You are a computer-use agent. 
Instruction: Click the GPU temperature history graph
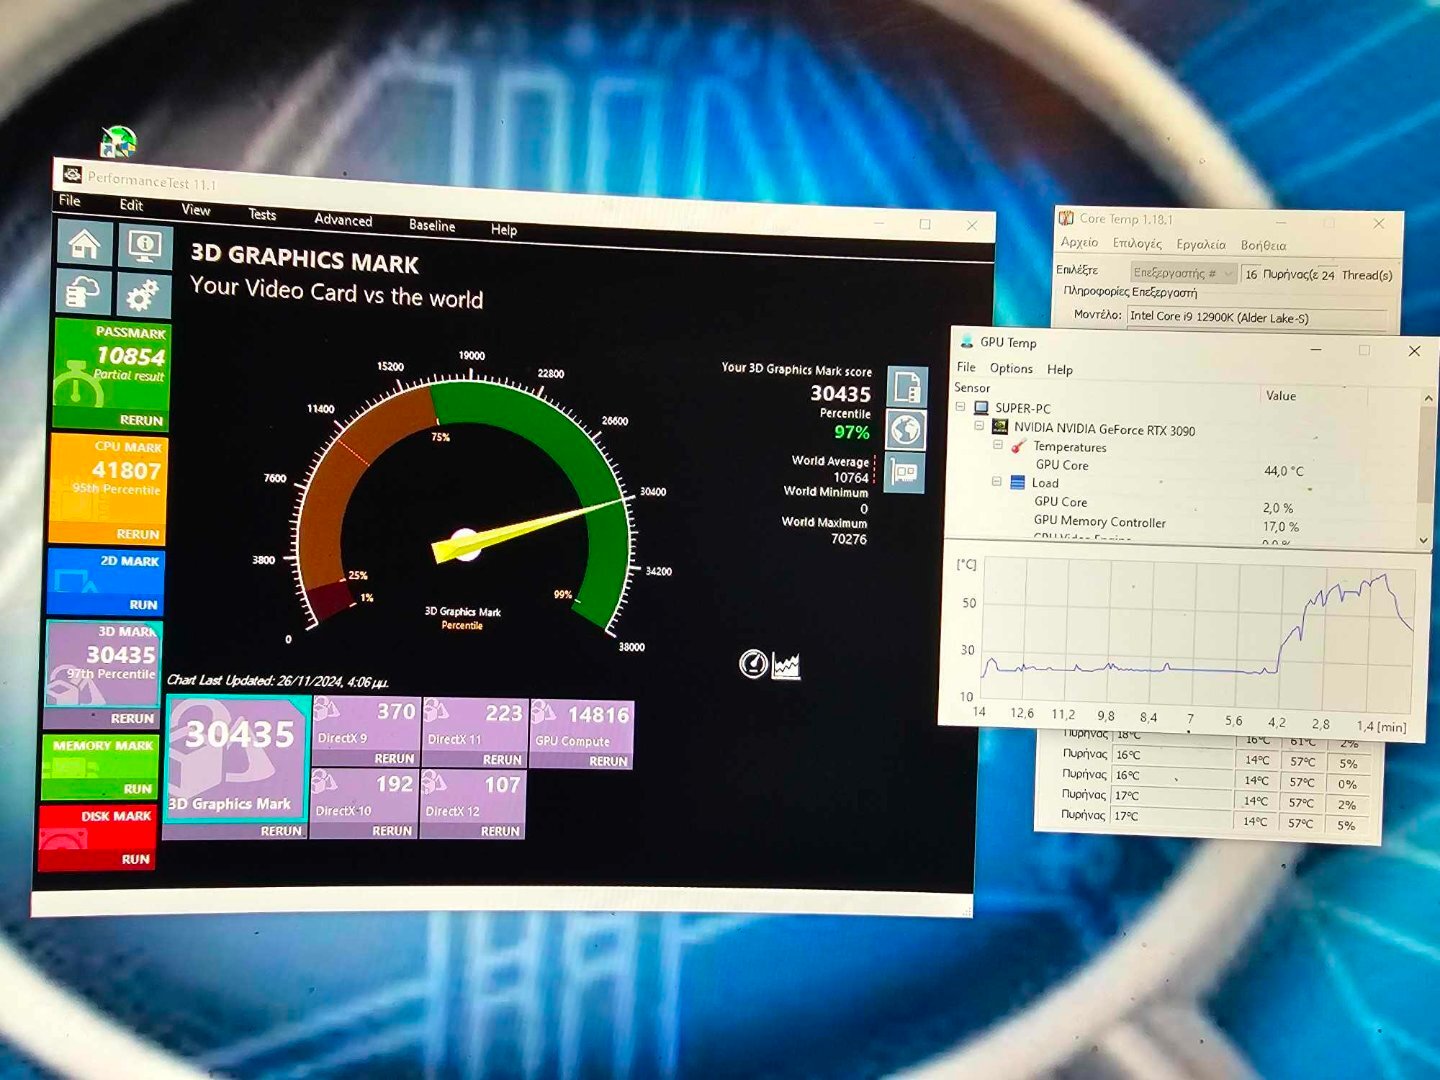pos(1198,632)
